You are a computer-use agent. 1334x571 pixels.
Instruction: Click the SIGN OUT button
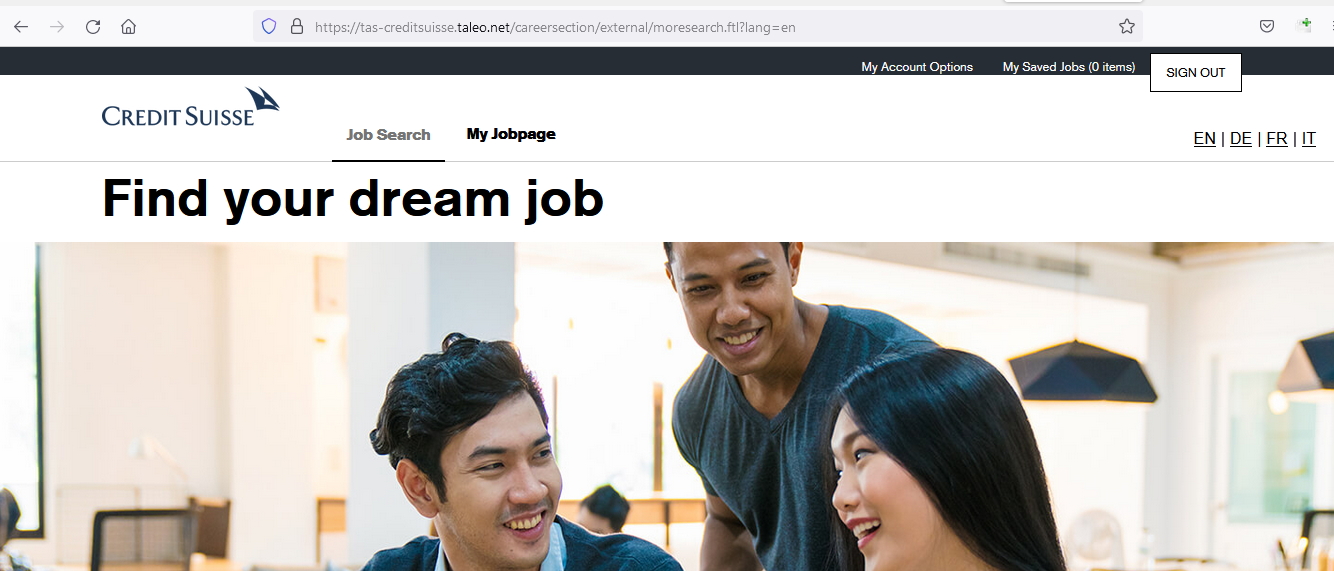[1196, 73]
